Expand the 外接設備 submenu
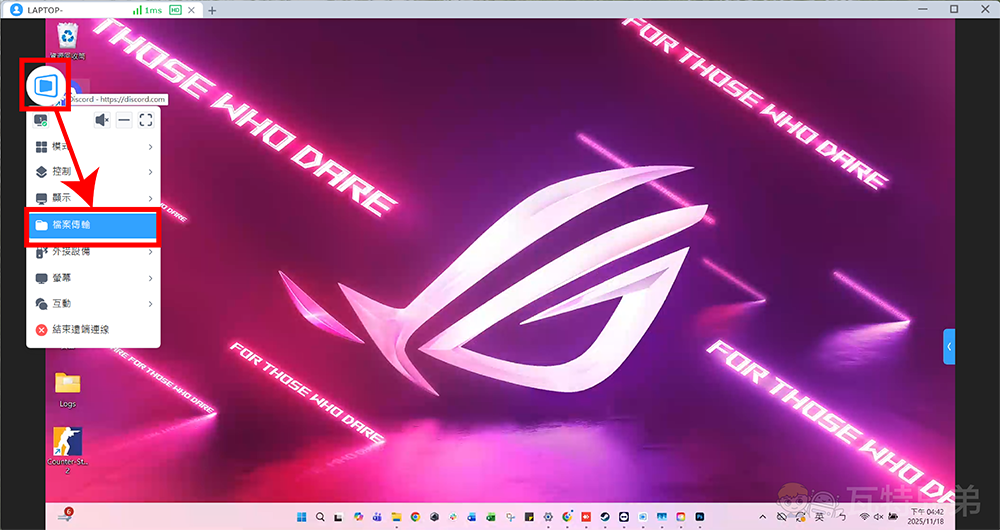1000x530 pixels. pyautogui.click(x=92, y=252)
